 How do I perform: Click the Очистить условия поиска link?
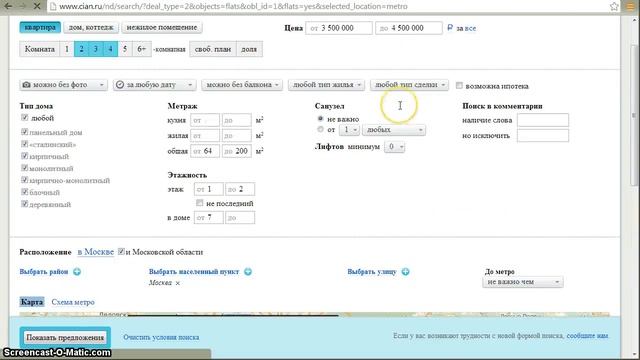[161, 337]
